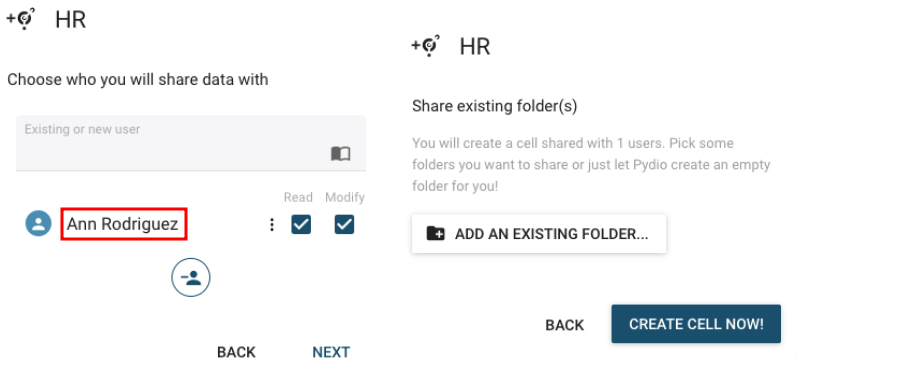
Task: Click the HR title above 'Share existing folder(s)'
Action: (x=475, y=47)
